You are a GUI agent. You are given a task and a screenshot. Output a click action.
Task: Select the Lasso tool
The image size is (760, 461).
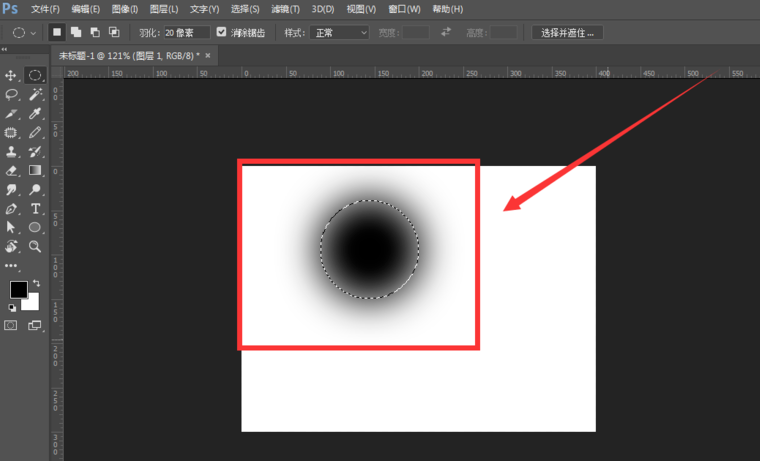click(x=11, y=94)
